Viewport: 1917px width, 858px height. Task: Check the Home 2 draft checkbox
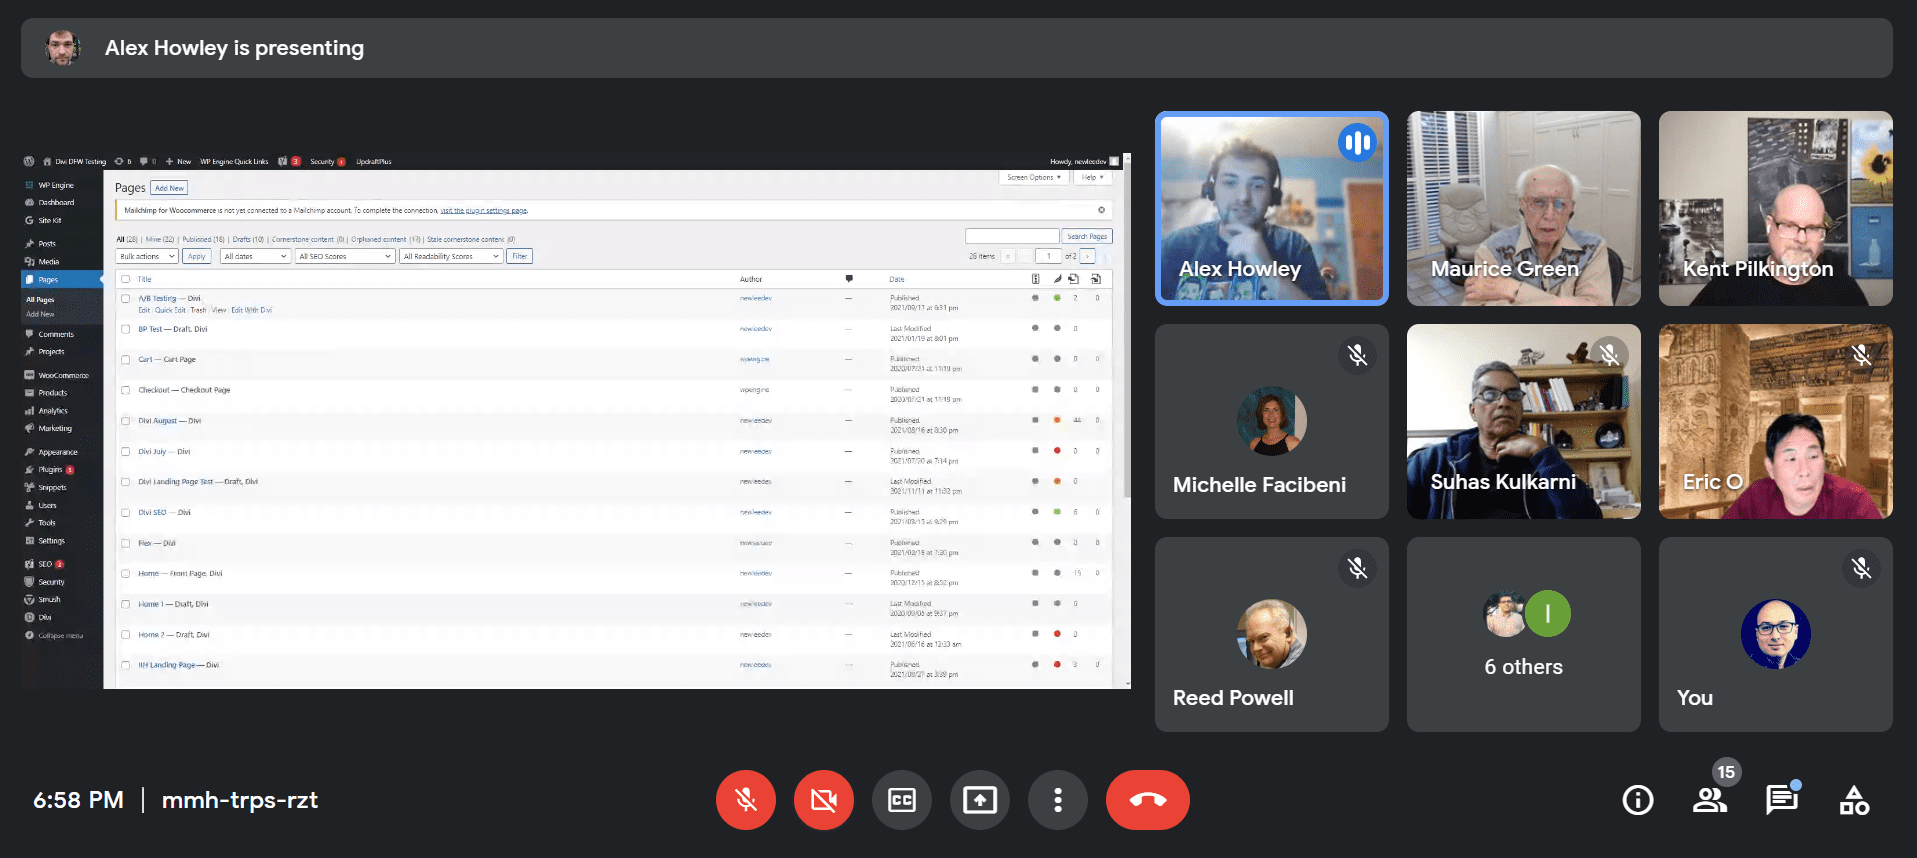(126, 634)
